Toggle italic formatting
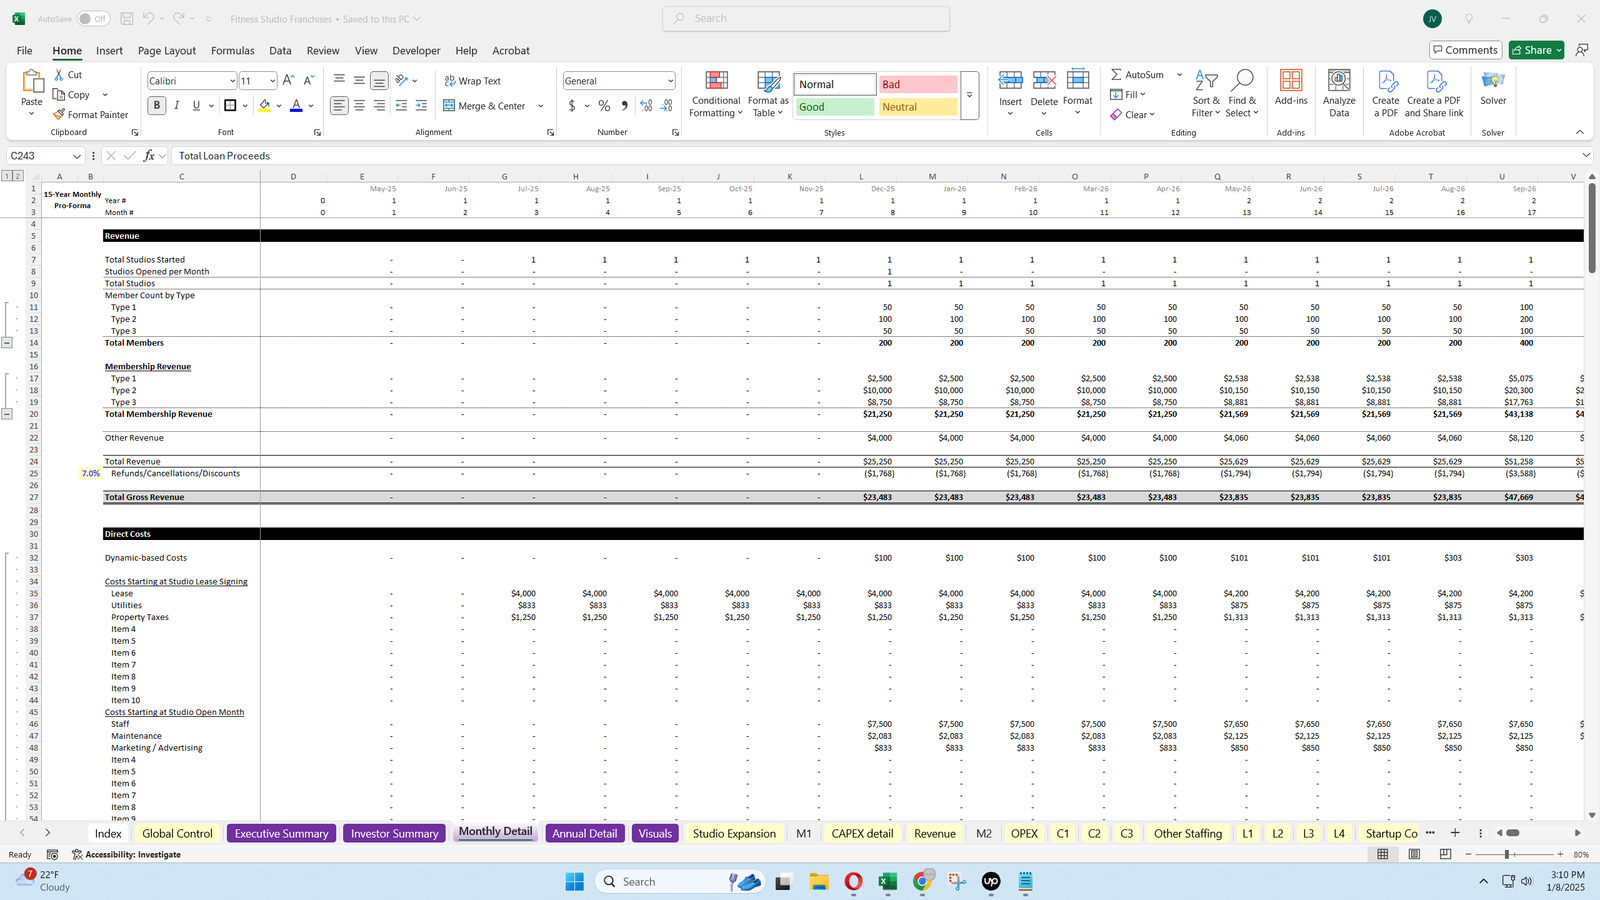 coord(176,104)
